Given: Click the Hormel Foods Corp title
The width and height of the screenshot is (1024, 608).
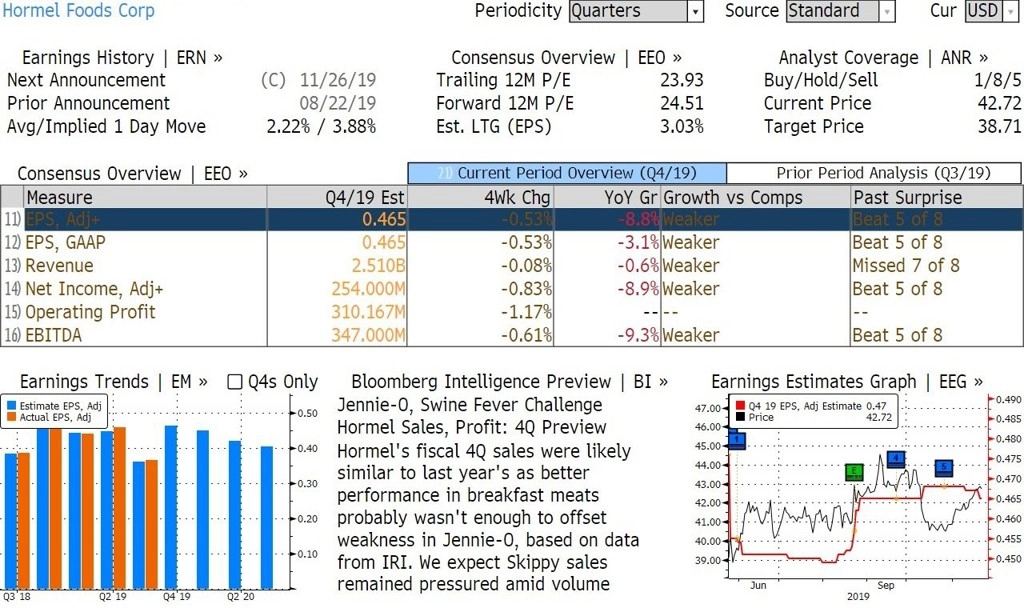Looking at the screenshot, I should click(78, 10).
